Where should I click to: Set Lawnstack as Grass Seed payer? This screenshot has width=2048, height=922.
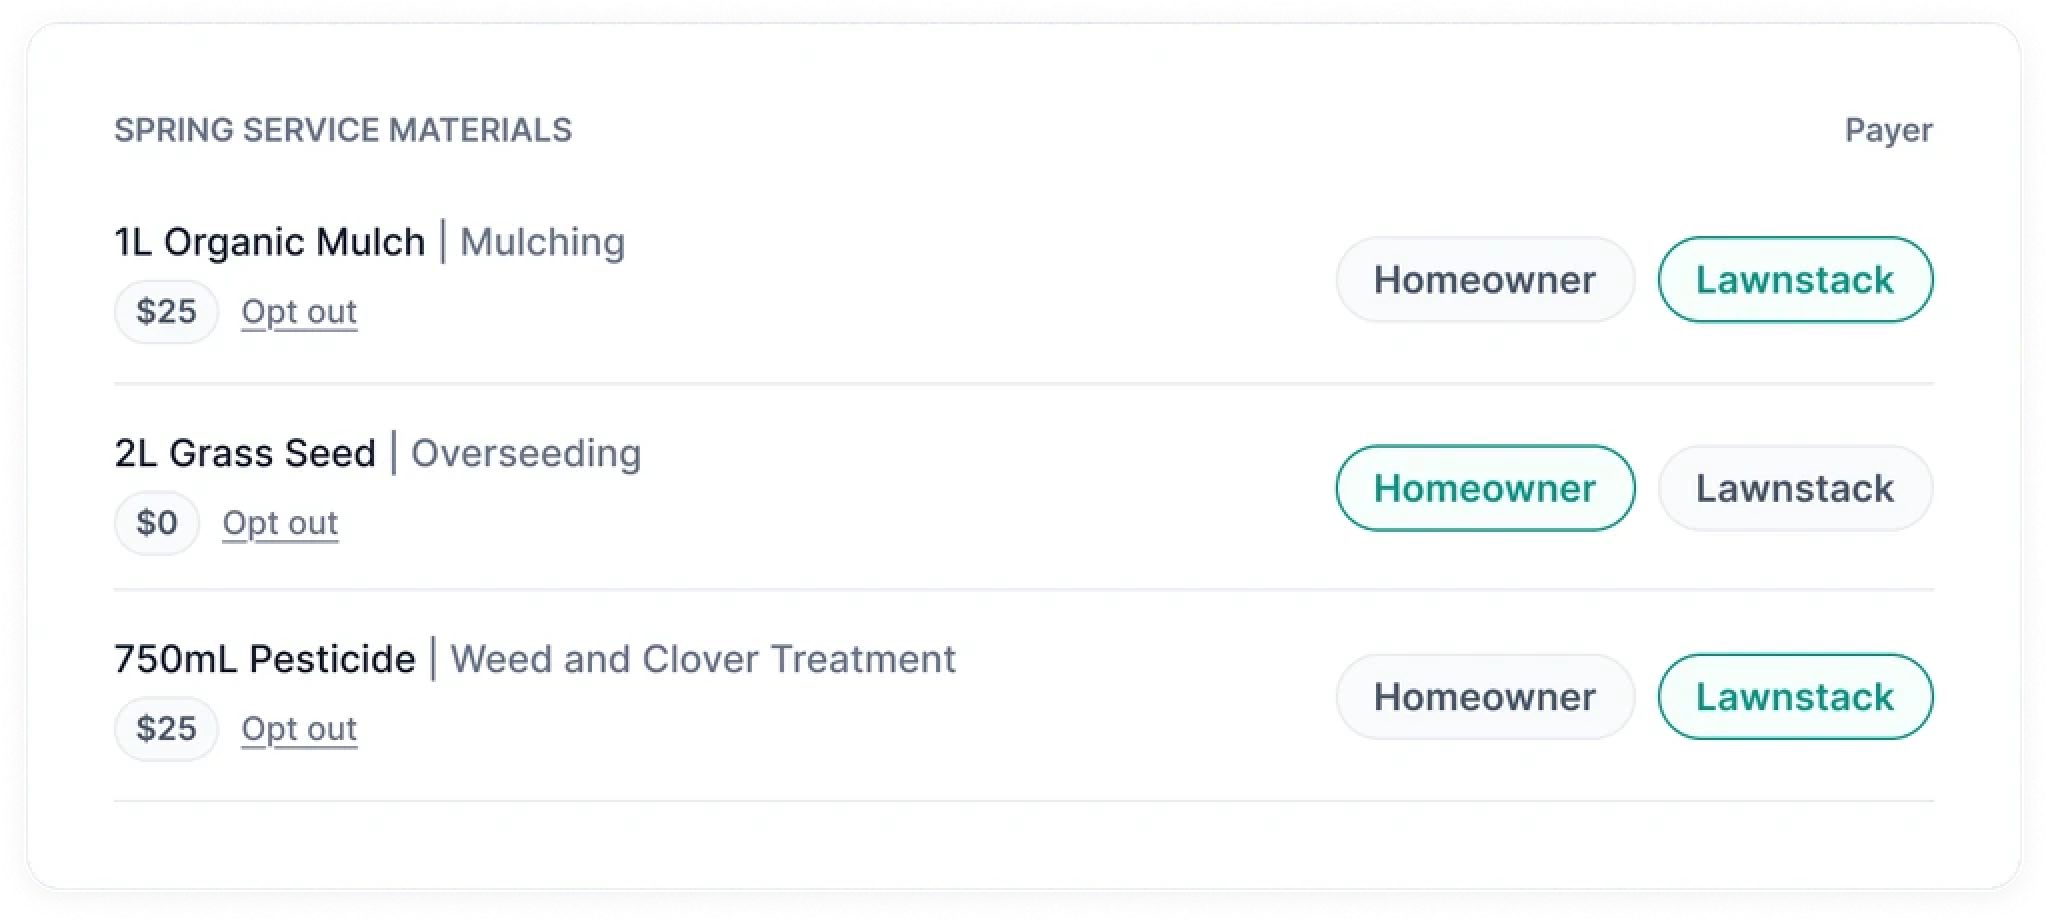(1794, 488)
